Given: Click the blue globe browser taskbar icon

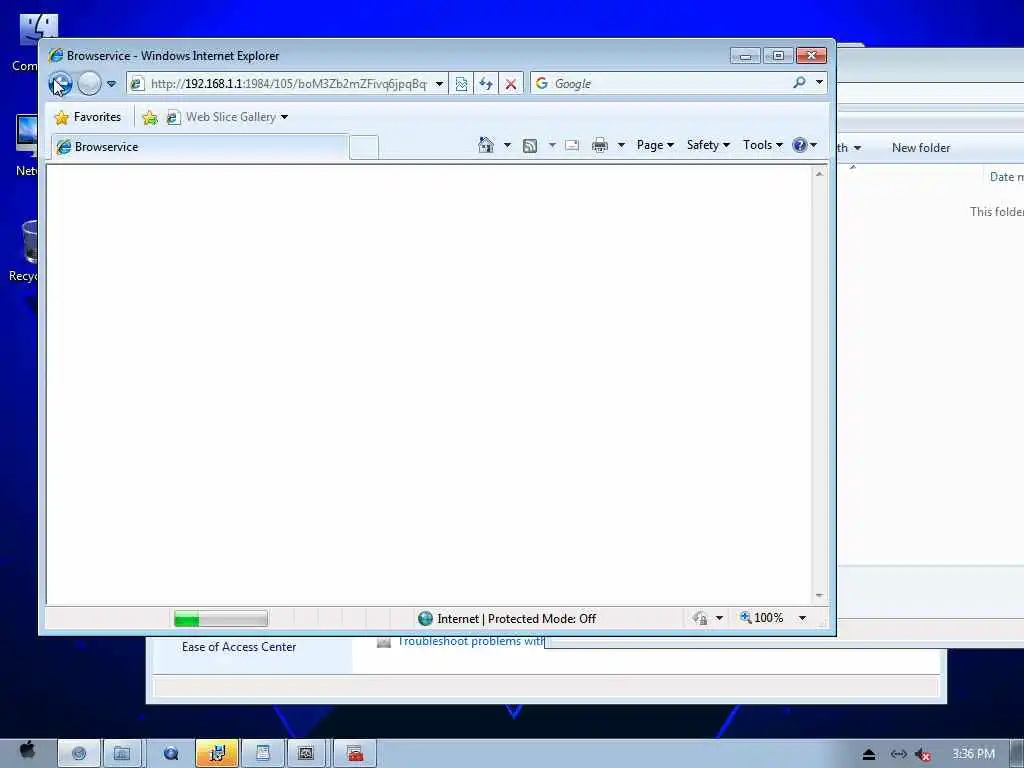Looking at the screenshot, I should click(x=171, y=753).
